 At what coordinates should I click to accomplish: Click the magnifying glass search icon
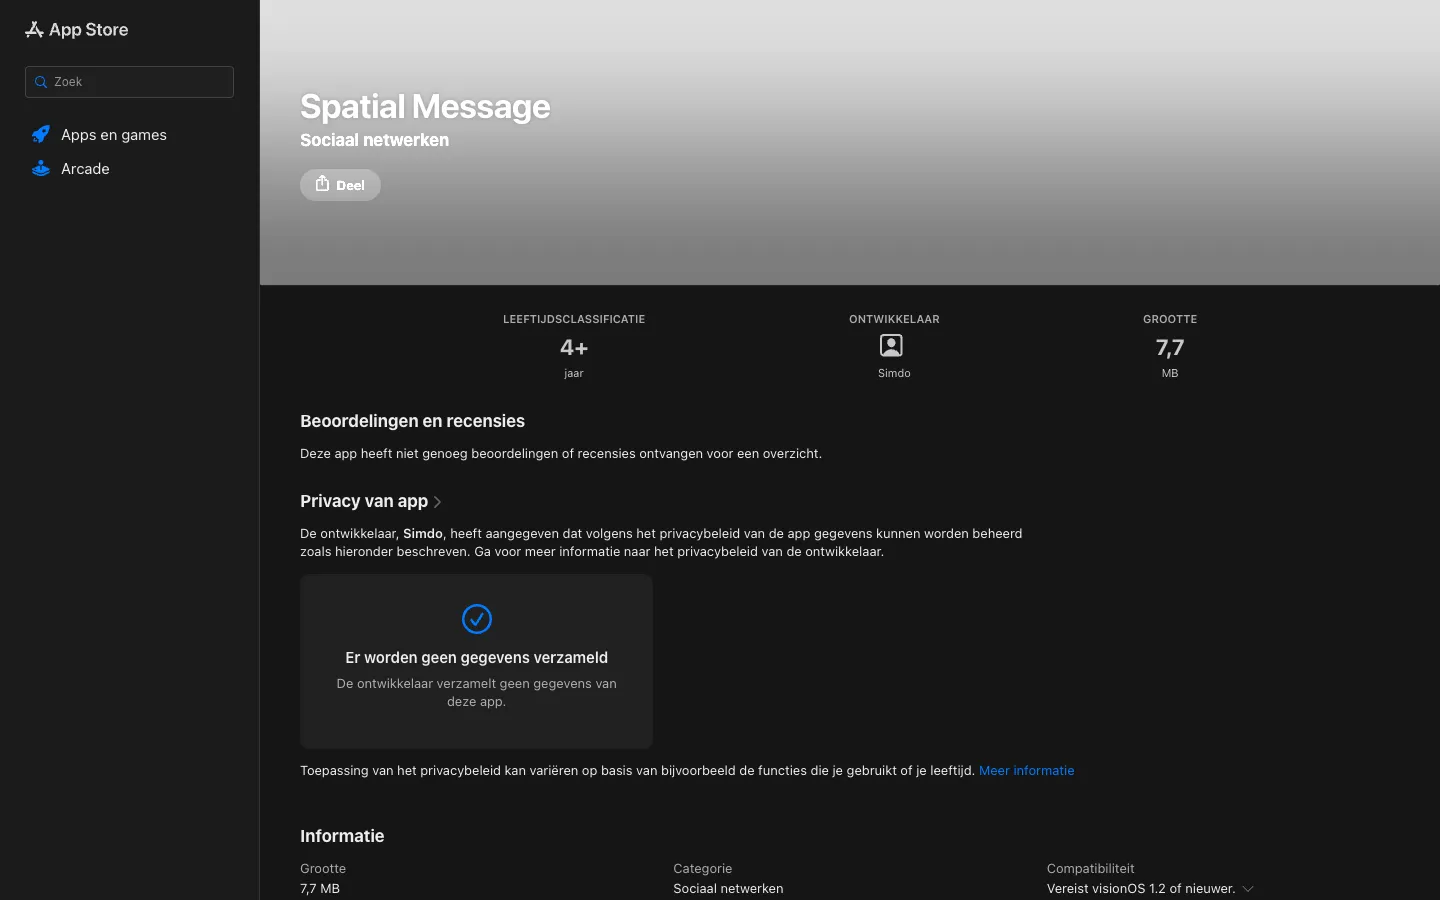41,82
